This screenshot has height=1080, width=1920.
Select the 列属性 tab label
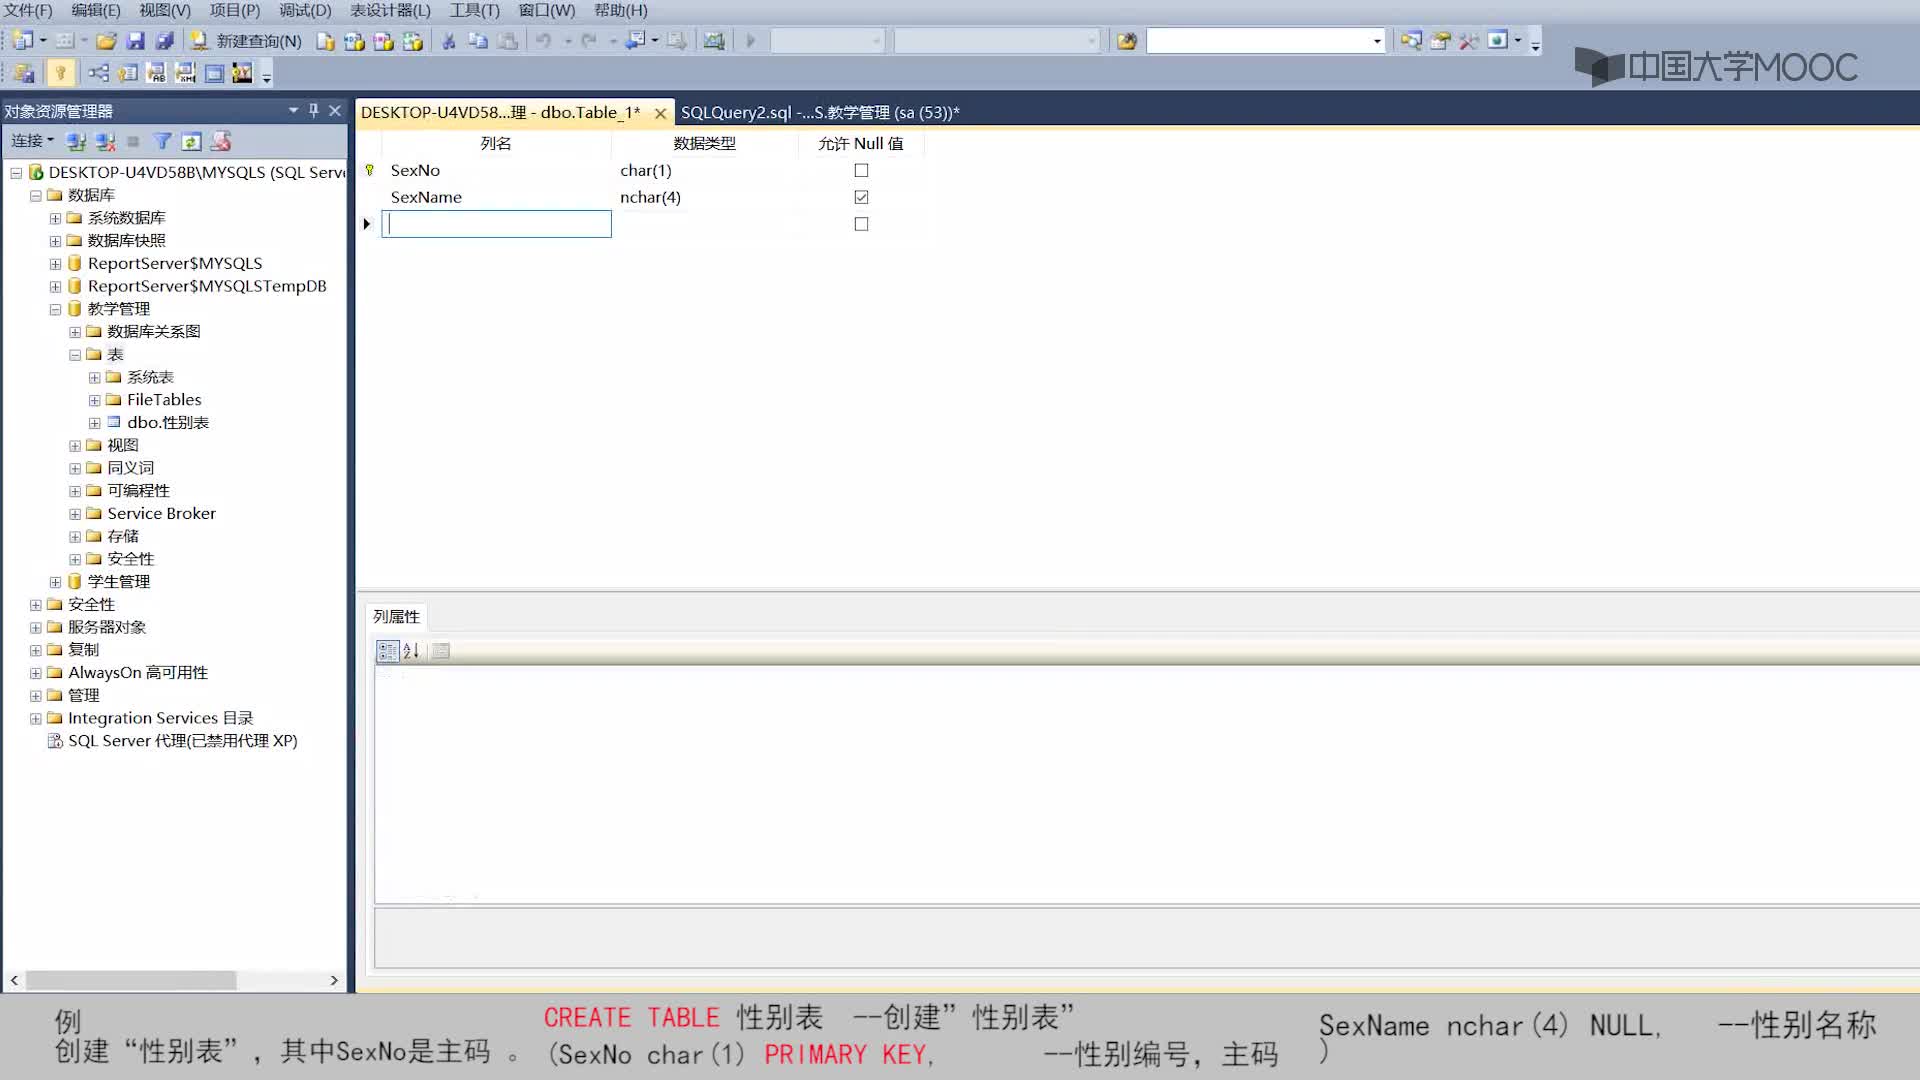[x=396, y=617]
